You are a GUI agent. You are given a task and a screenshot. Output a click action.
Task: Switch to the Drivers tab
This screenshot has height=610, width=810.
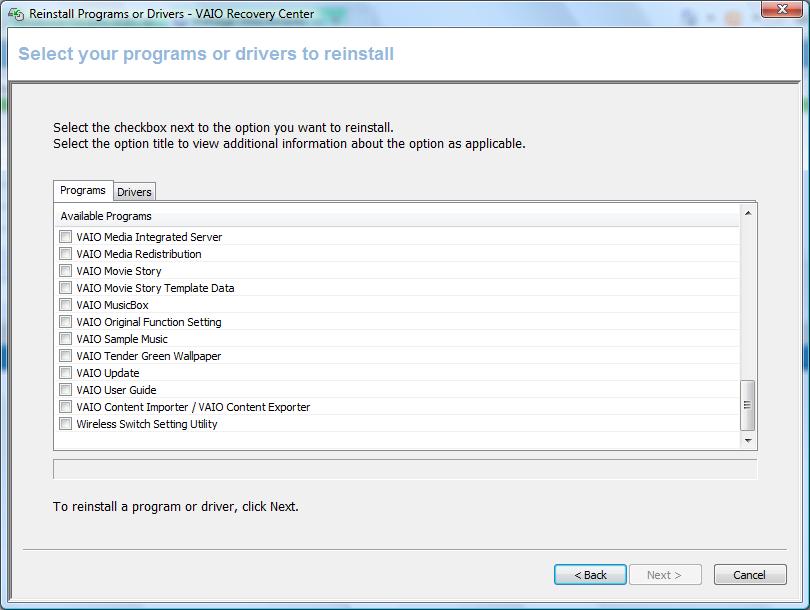134,192
